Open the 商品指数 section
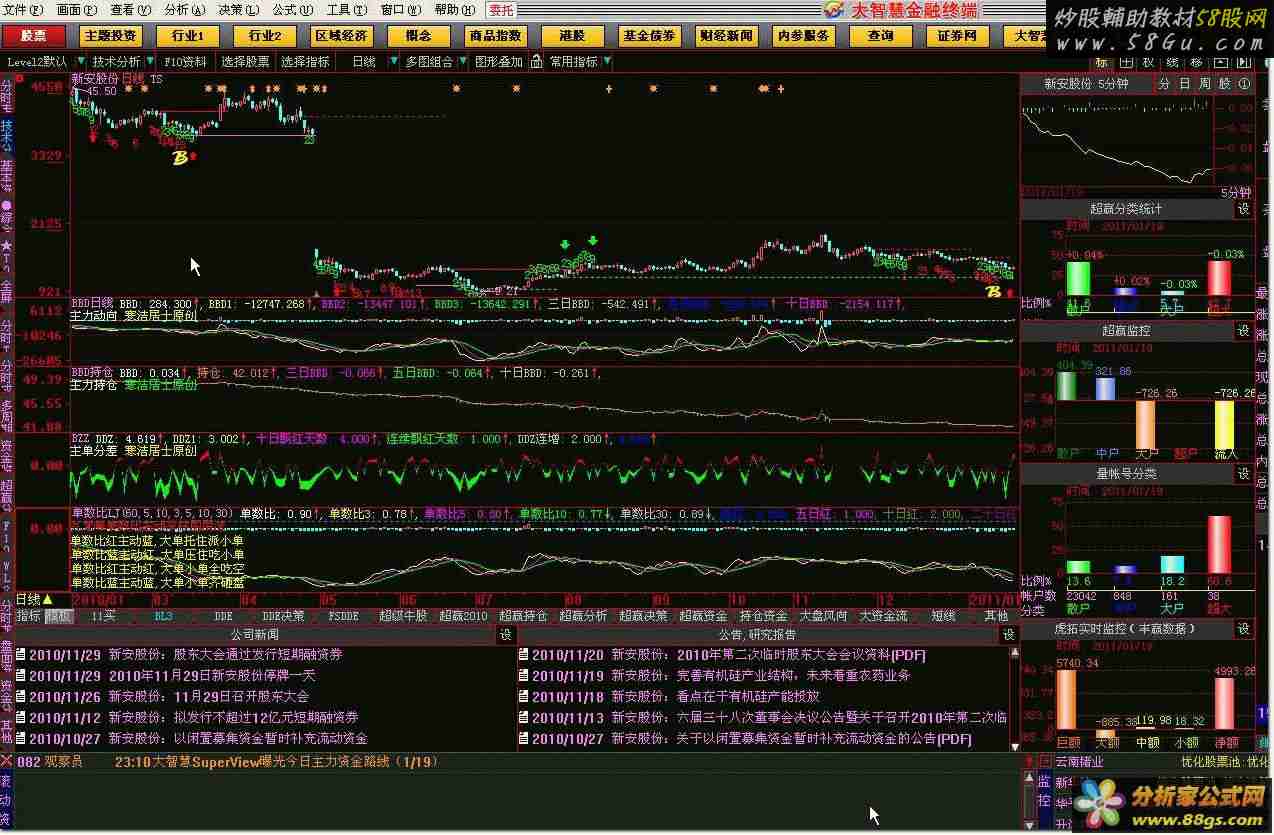This screenshot has height=835, width=1274. (x=495, y=36)
